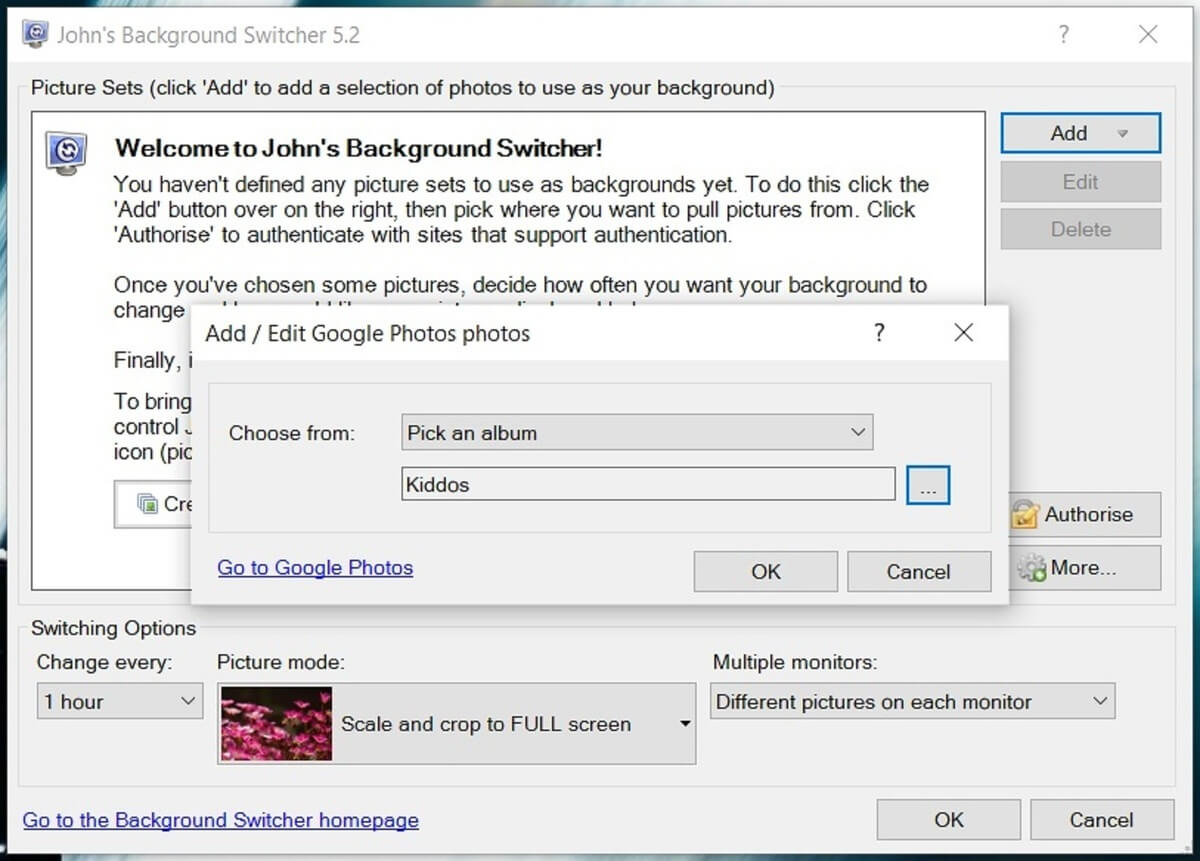1200x861 pixels.
Task: Open the Add button dropdown arrow
Action: coord(1123,134)
